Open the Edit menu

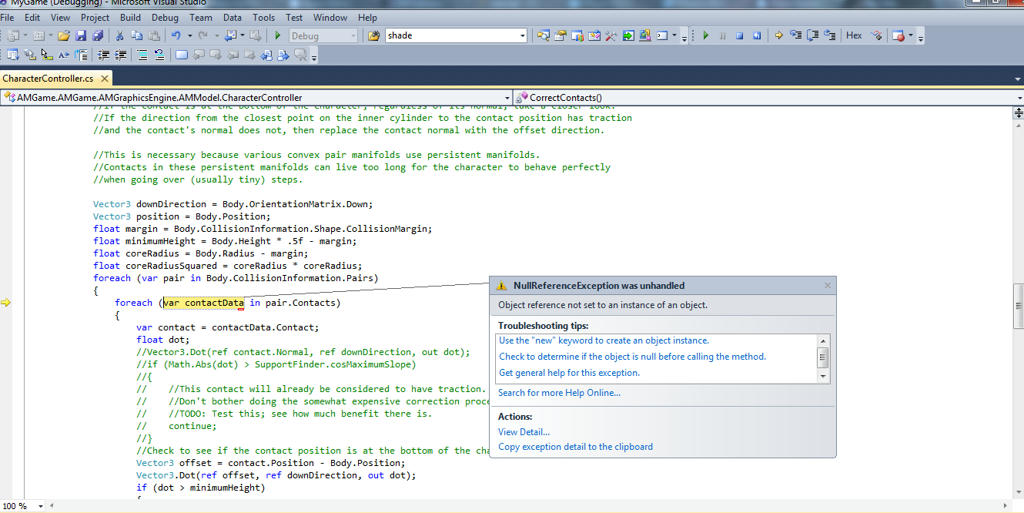pos(32,18)
